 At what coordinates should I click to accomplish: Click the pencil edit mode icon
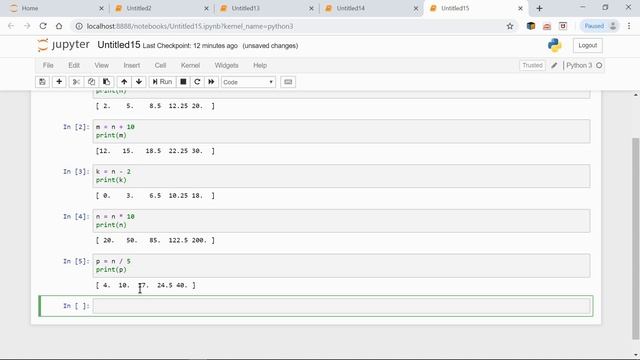[x=554, y=65]
